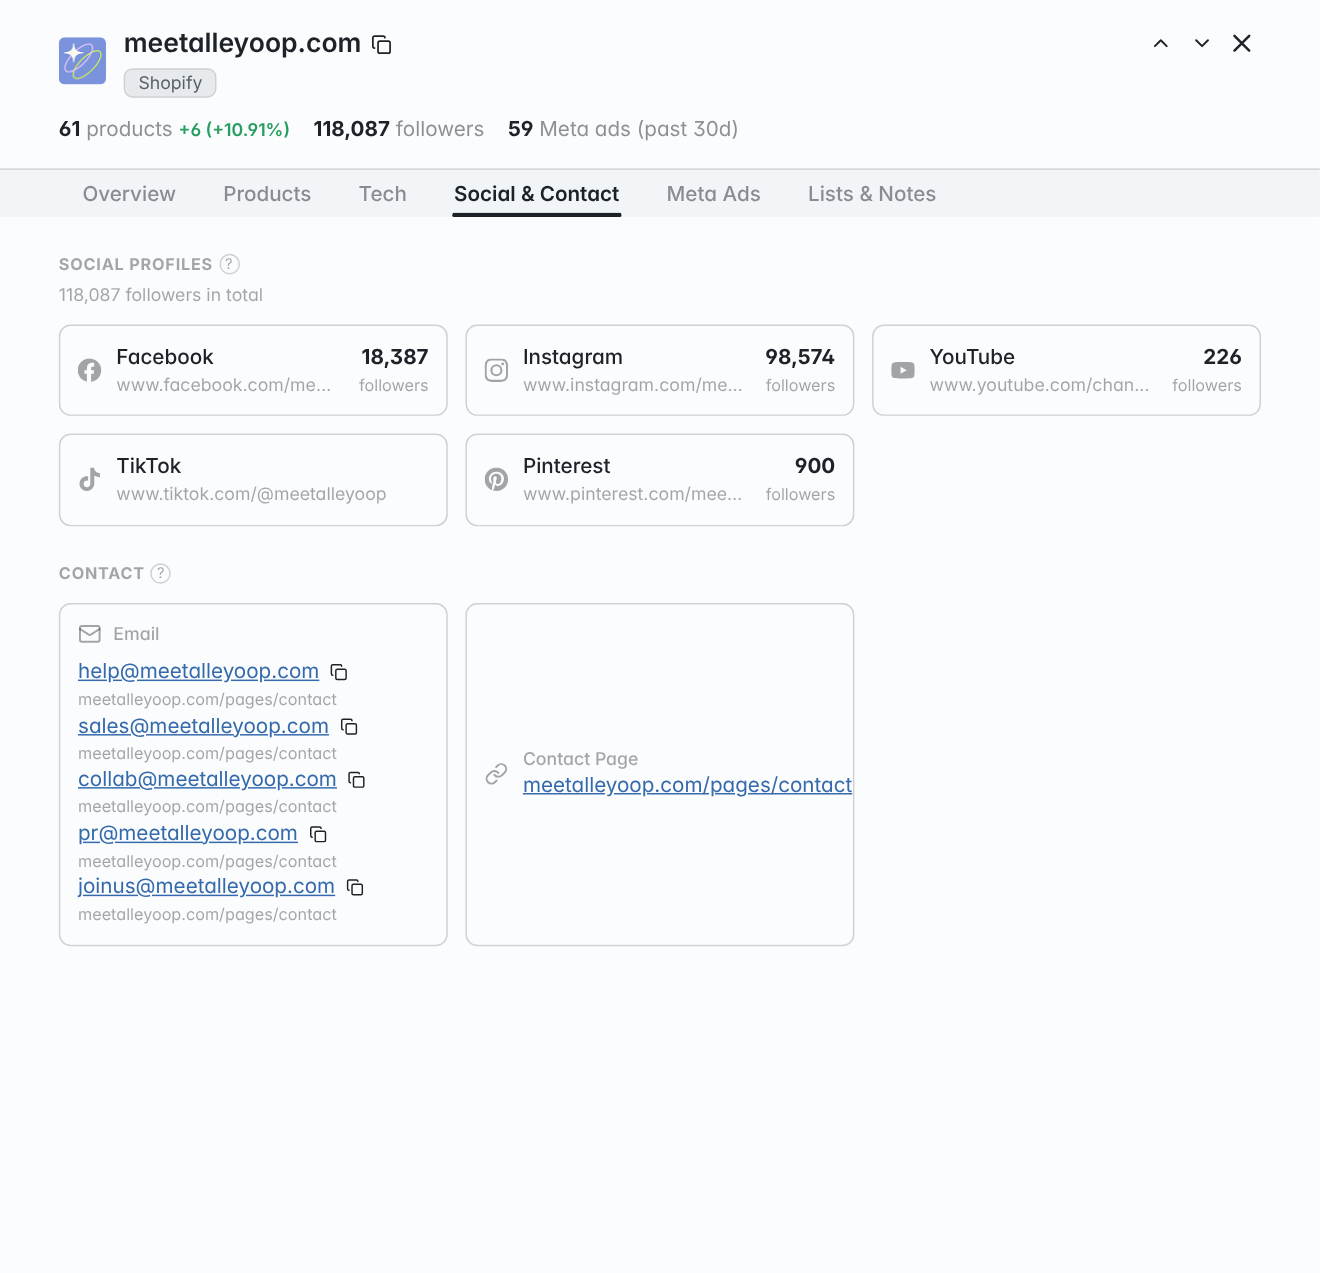
Task: Open sales@meetalleyoop.com email link
Action: click(203, 726)
